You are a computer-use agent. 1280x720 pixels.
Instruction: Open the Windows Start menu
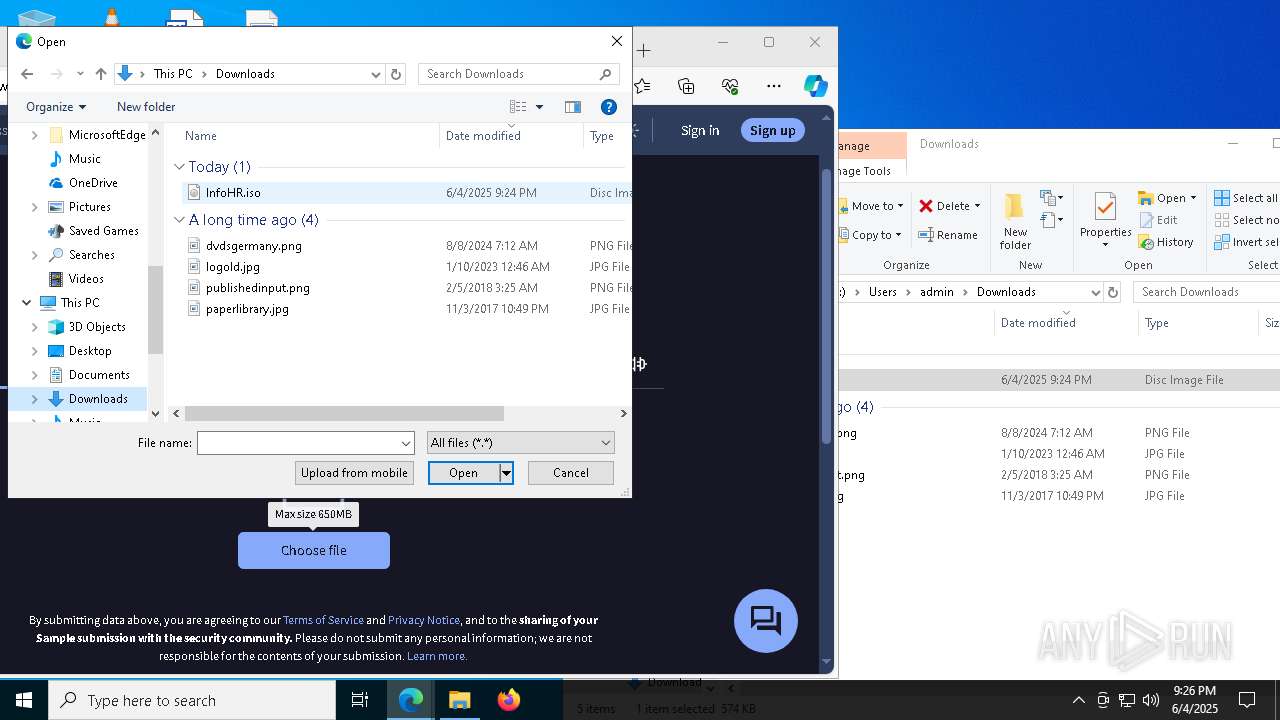pyautogui.click(x=24, y=700)
